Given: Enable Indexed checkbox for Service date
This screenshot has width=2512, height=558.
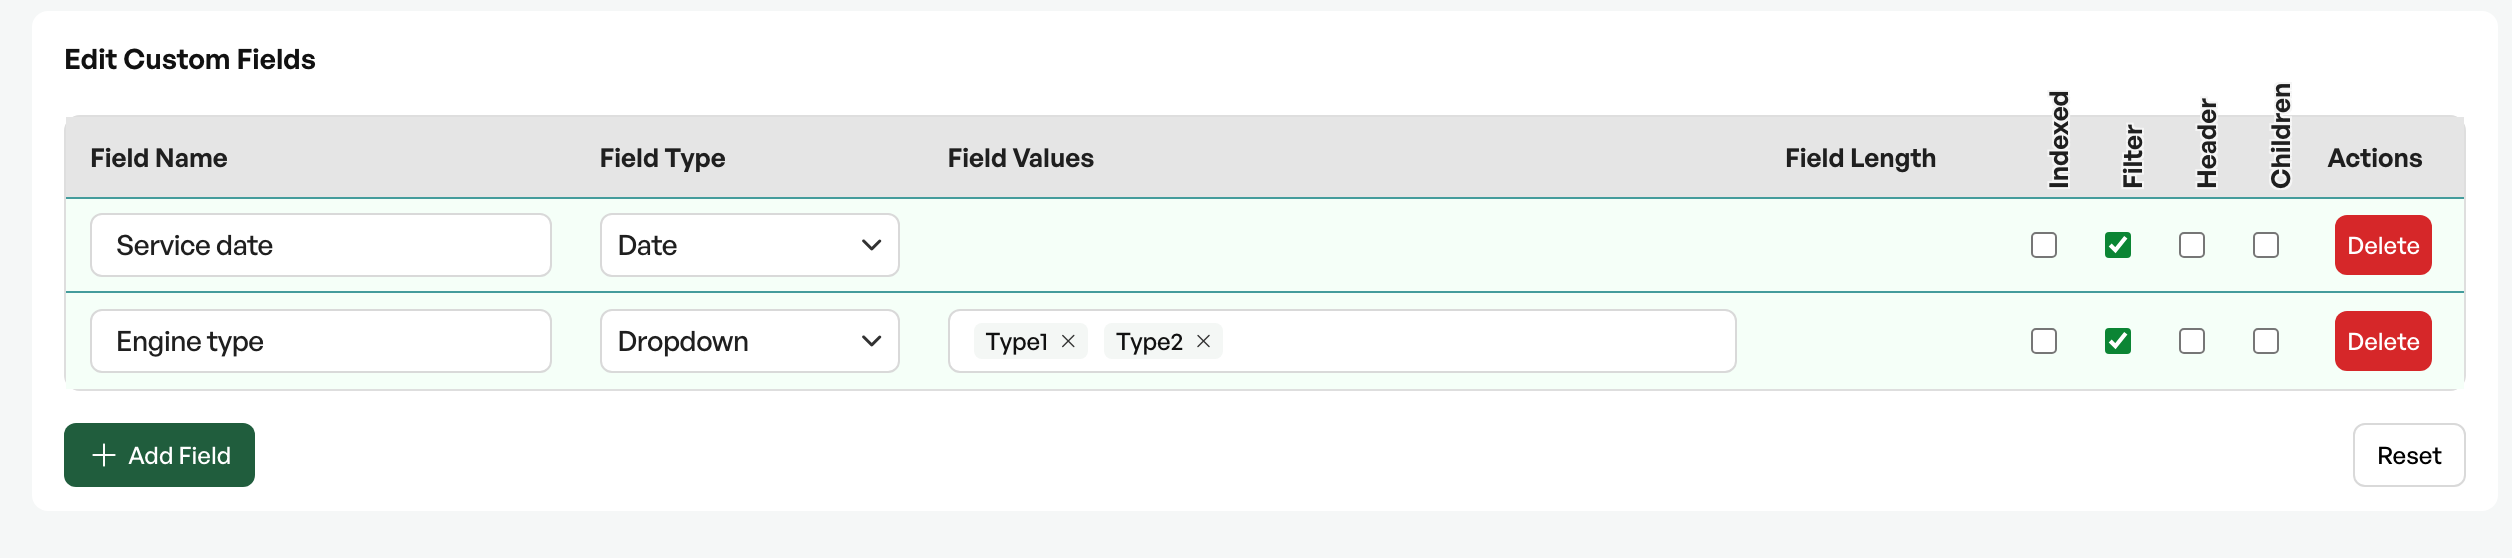Looking at the screenshot, I should click(x=2044, y=245).
